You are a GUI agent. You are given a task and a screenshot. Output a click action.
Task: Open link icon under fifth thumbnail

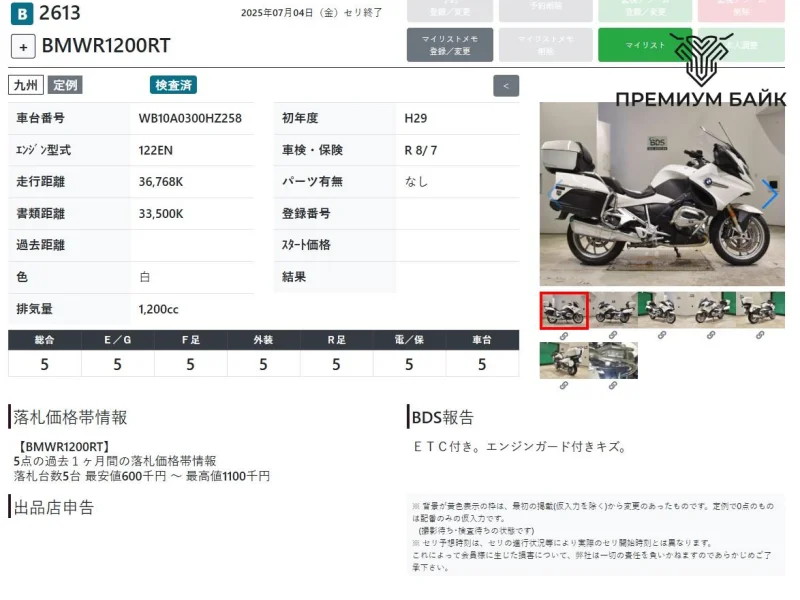(760, 336)
